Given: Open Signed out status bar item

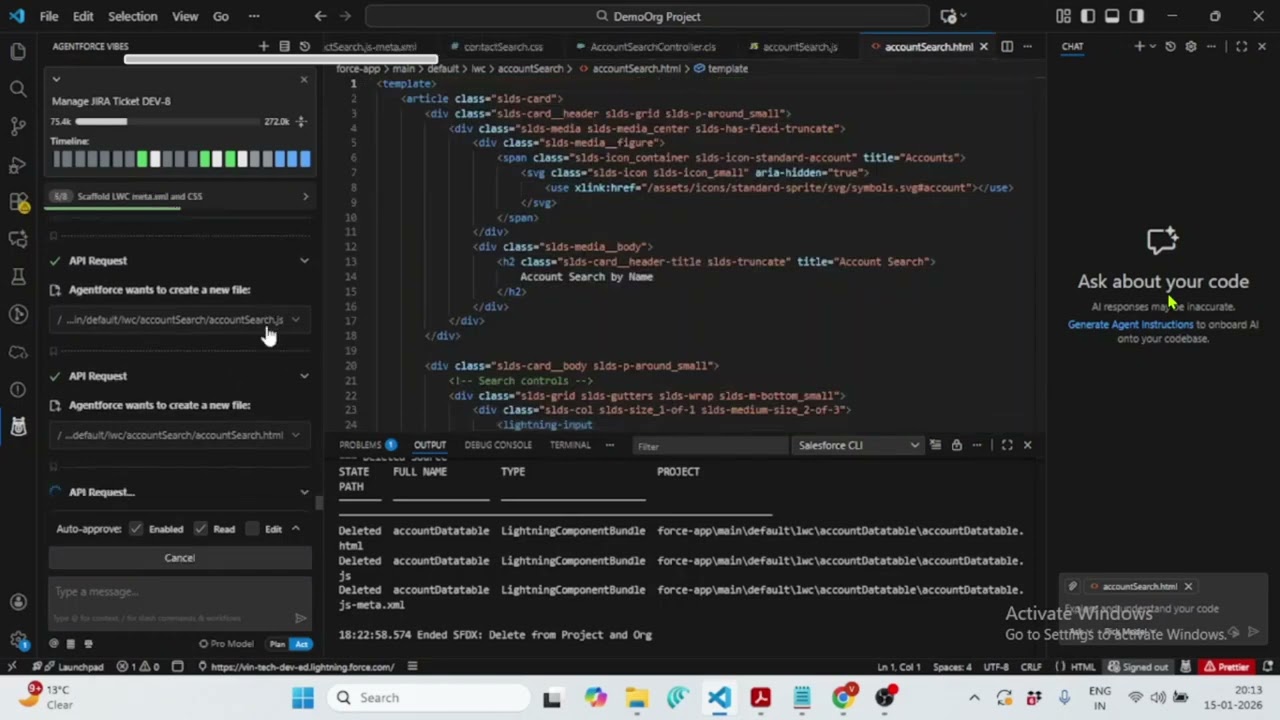Looking at the screenshot, I should tap(1138, 667).
